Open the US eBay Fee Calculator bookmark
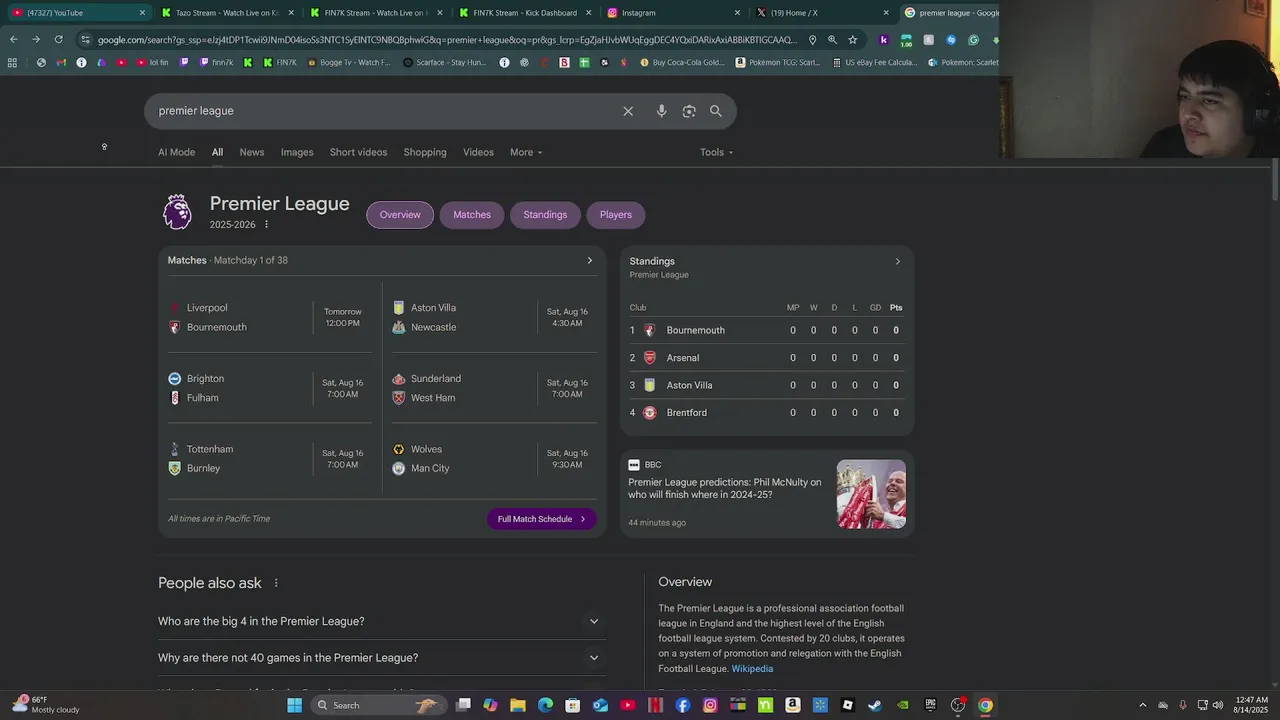The width and height of the screenshot is (1280, 720). (x=874, y=62)
